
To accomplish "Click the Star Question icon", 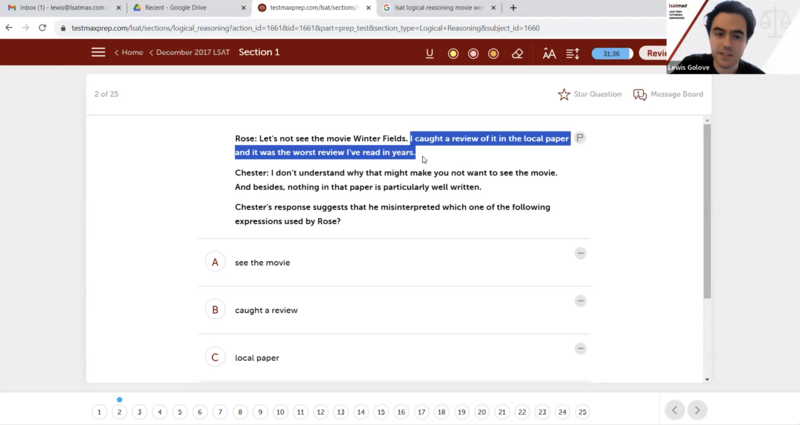I will 564,94.
